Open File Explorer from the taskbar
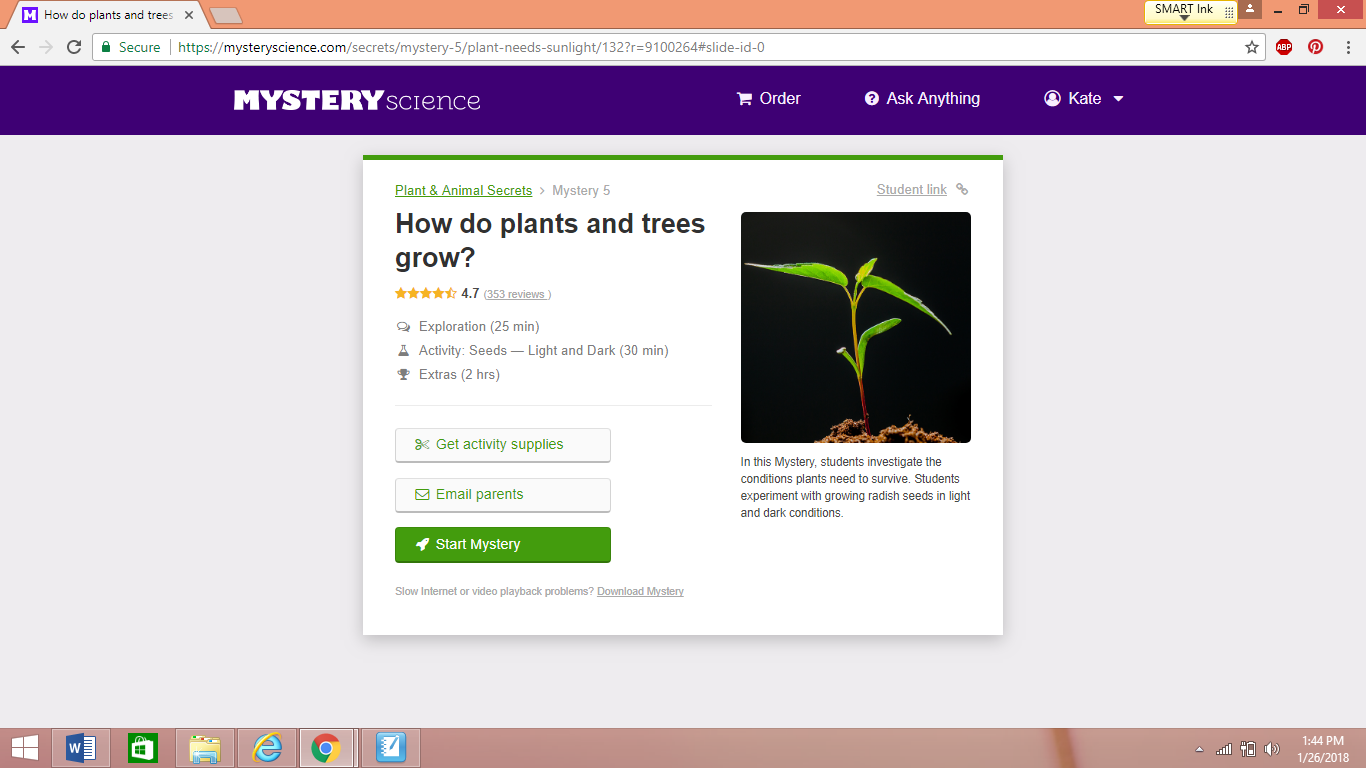The height and width of the screenshot is (768, 1366). tap(205, 748)
